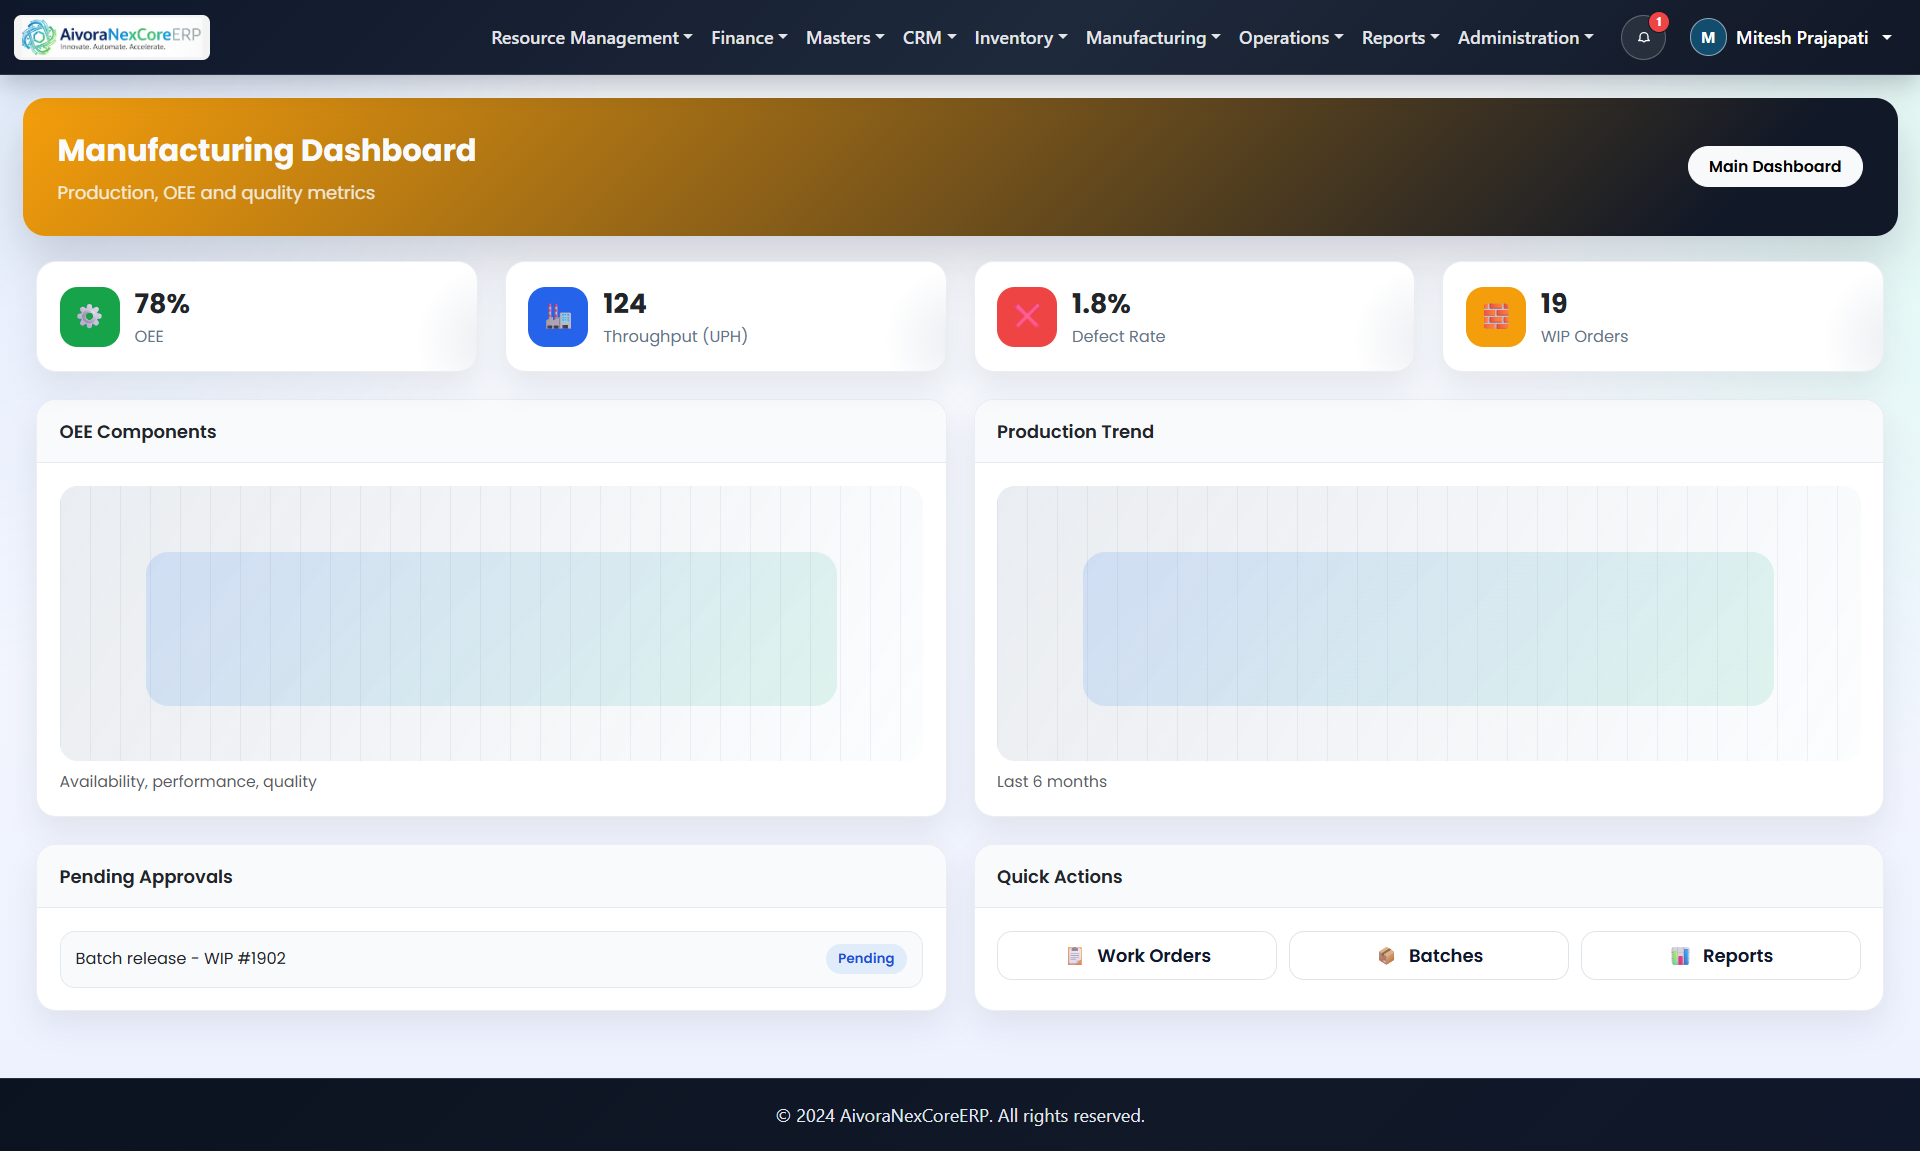The width and height of the screenshot is (1920, 1151).
Task: Open Work Orders quick action
Action: coord(1137,956)
